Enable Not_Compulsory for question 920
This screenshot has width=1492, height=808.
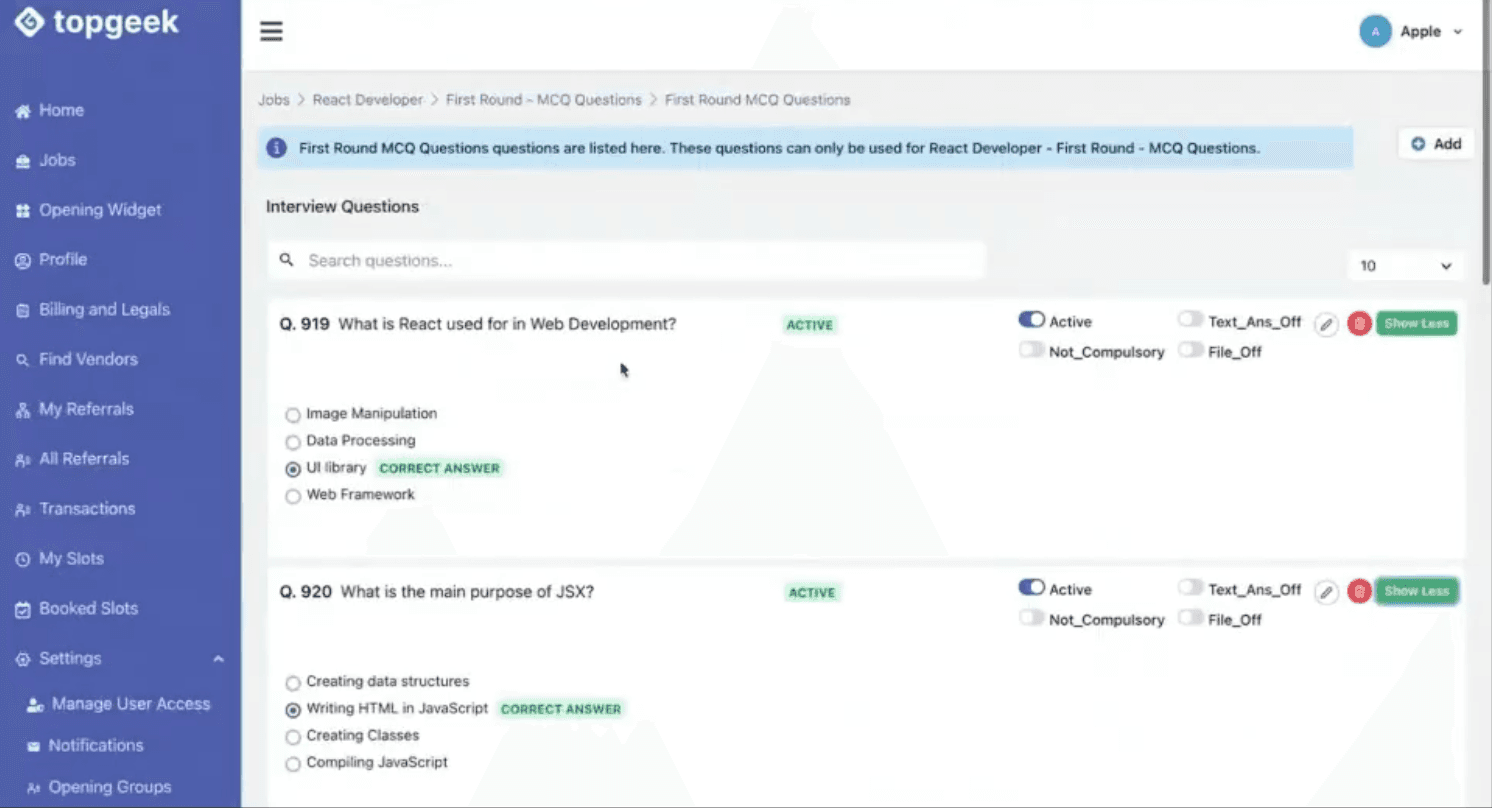point(1031,617)
